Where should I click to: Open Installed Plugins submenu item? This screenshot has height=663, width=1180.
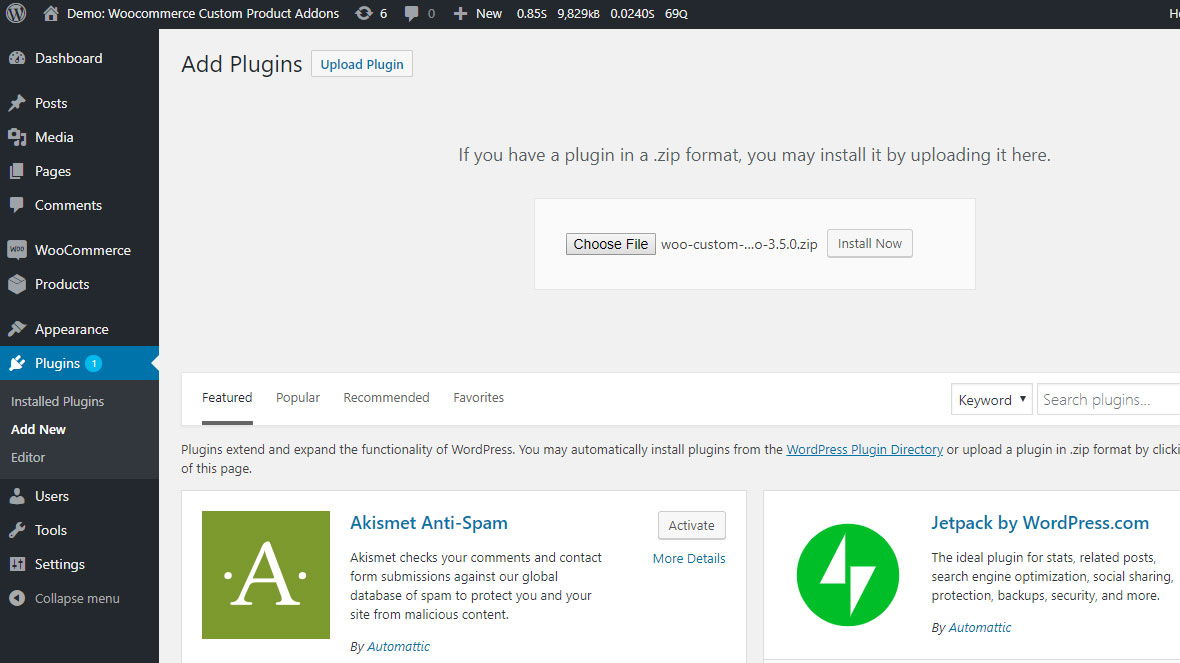(57, 401)
